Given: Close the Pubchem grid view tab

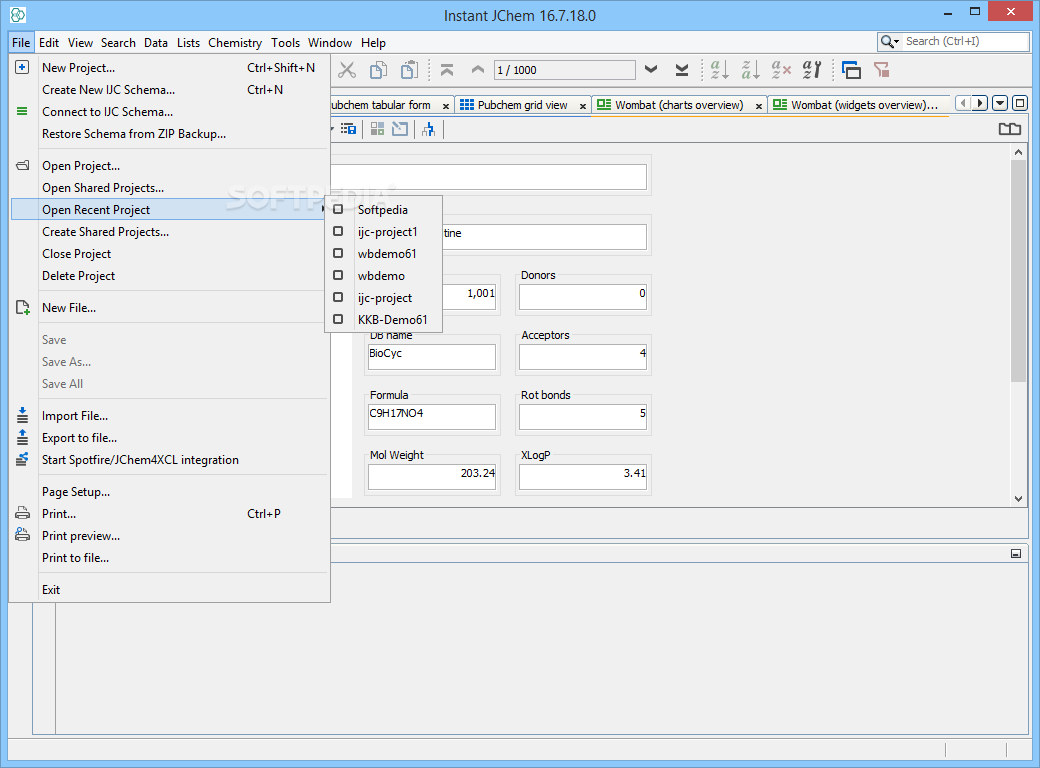Looking at the screenshot, I should click(x=582, y=106).
